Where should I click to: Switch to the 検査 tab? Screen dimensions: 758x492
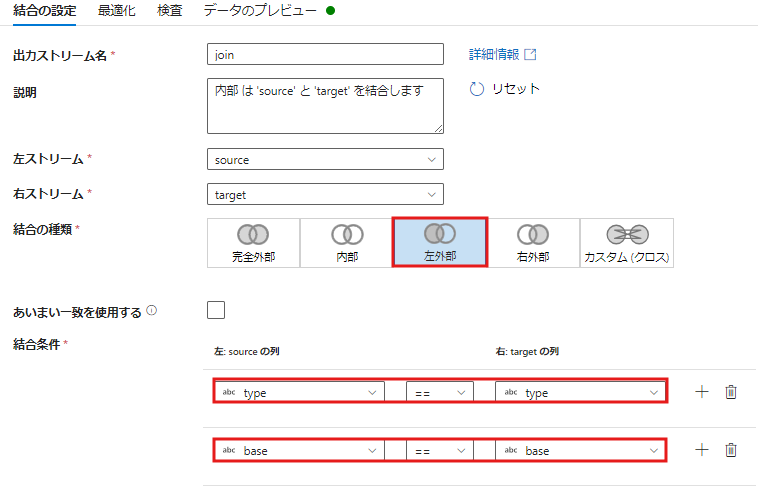click(x=170, y=11)
